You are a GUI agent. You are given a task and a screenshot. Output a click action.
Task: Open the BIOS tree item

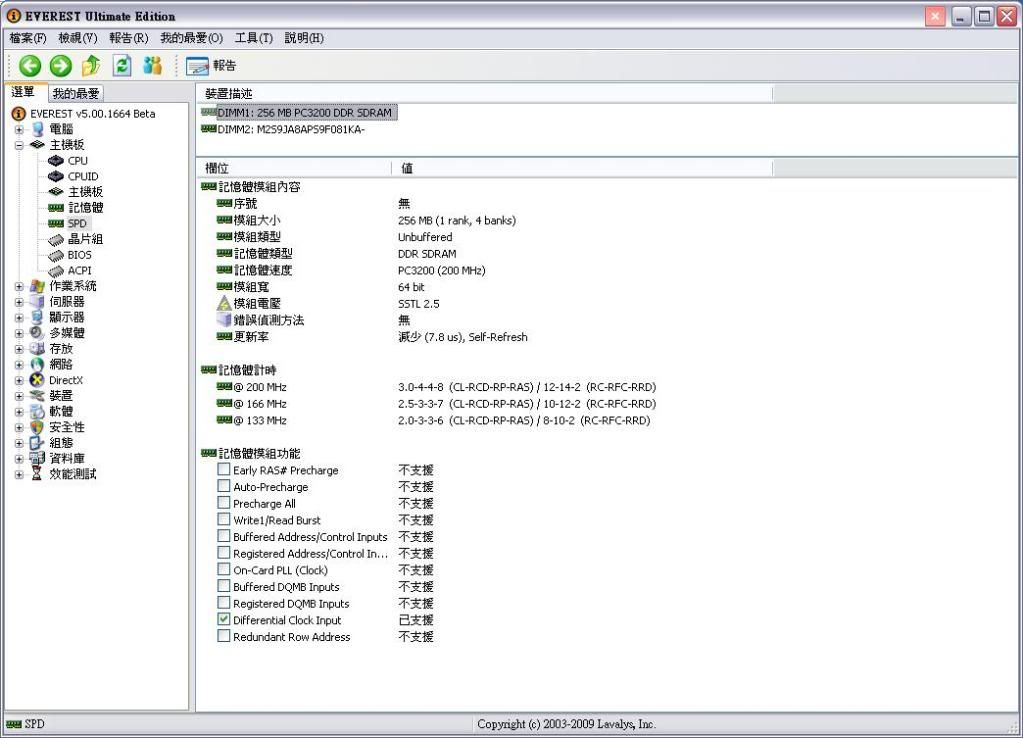70,254
